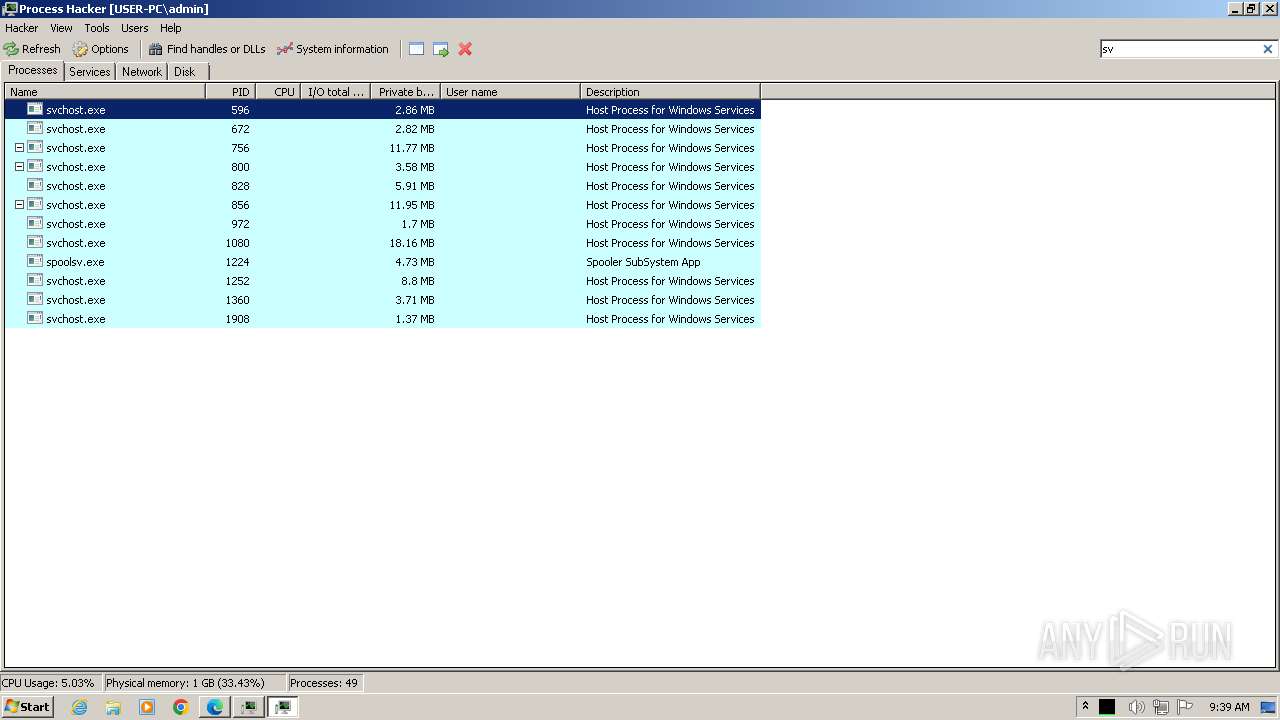Switch to the Services tab

90,72
